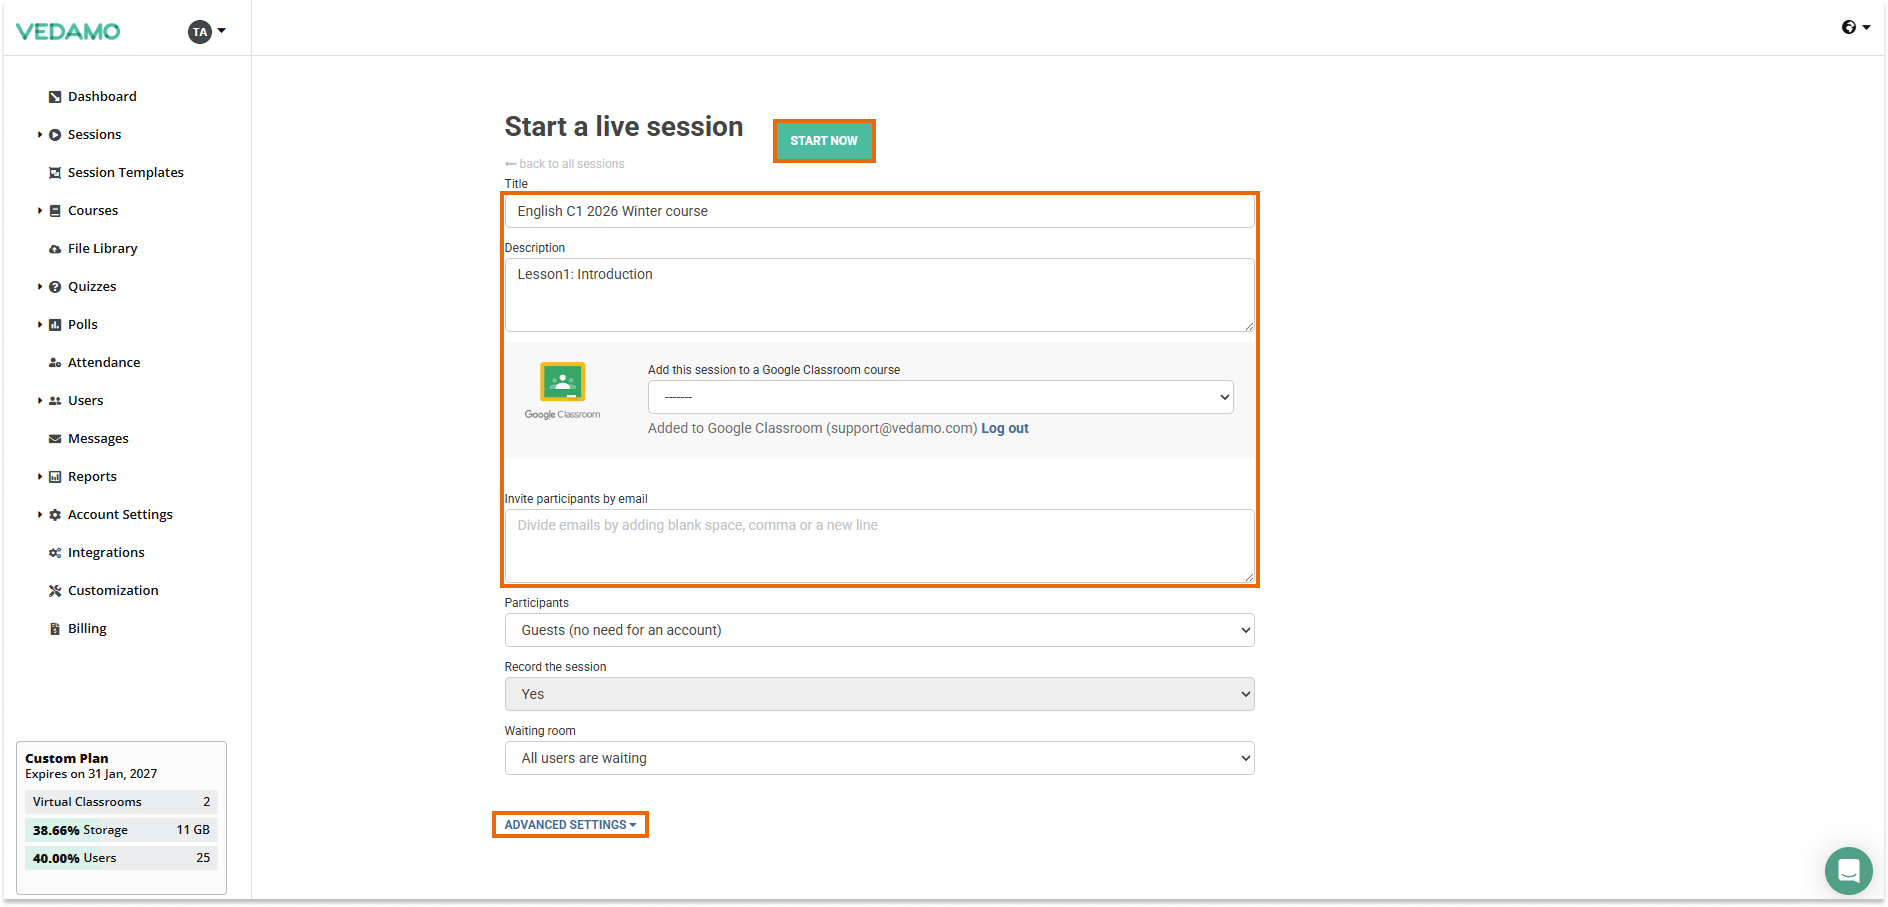1888x907 pixels.
Task: Click the Invite participants email box
Action: pyautogui.click(x=879, y=546)
